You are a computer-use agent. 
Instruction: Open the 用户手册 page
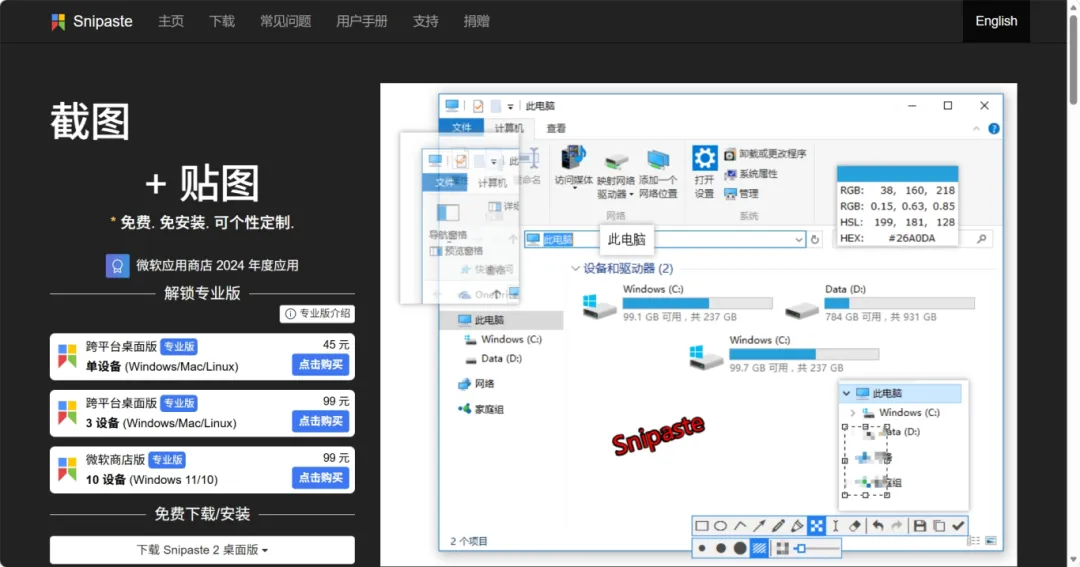[x=362, y=21]
